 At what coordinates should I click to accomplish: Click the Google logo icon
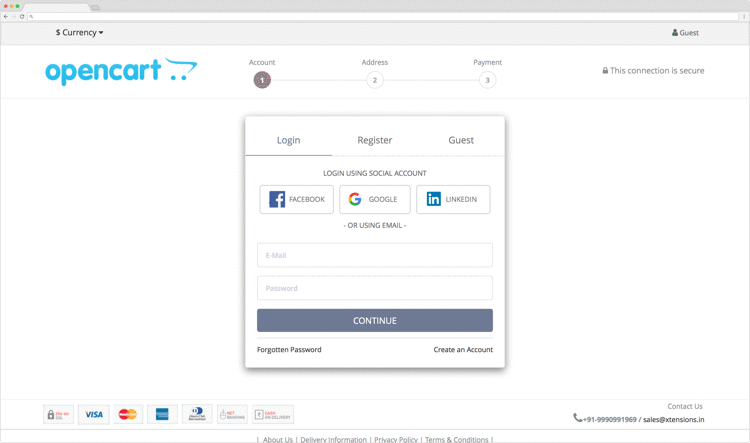click(x=355, y=199)
